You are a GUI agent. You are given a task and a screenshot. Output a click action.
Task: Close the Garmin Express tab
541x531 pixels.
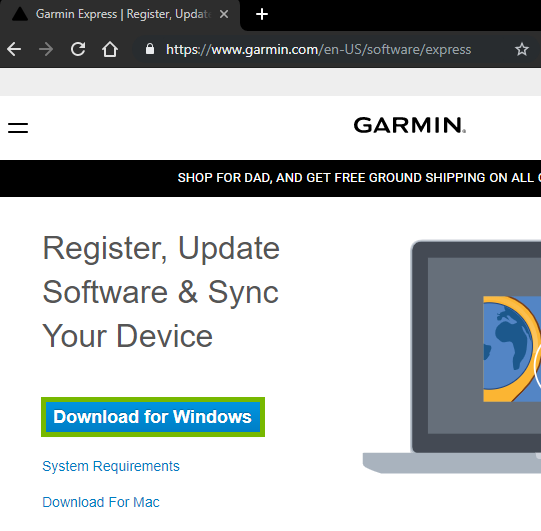[x=224, y=14]
